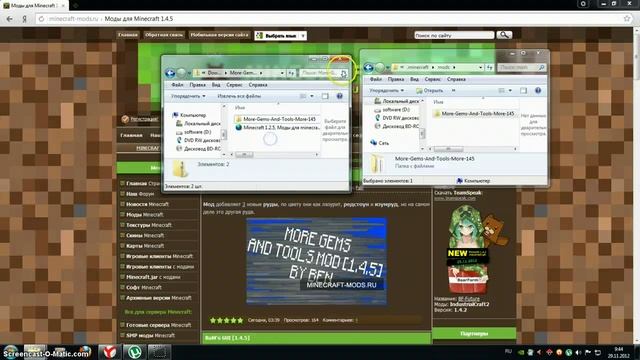Viewport: 640px width, 360px height.
Task: Open Файл menu in mods window
Action: (x=376, y=79)
